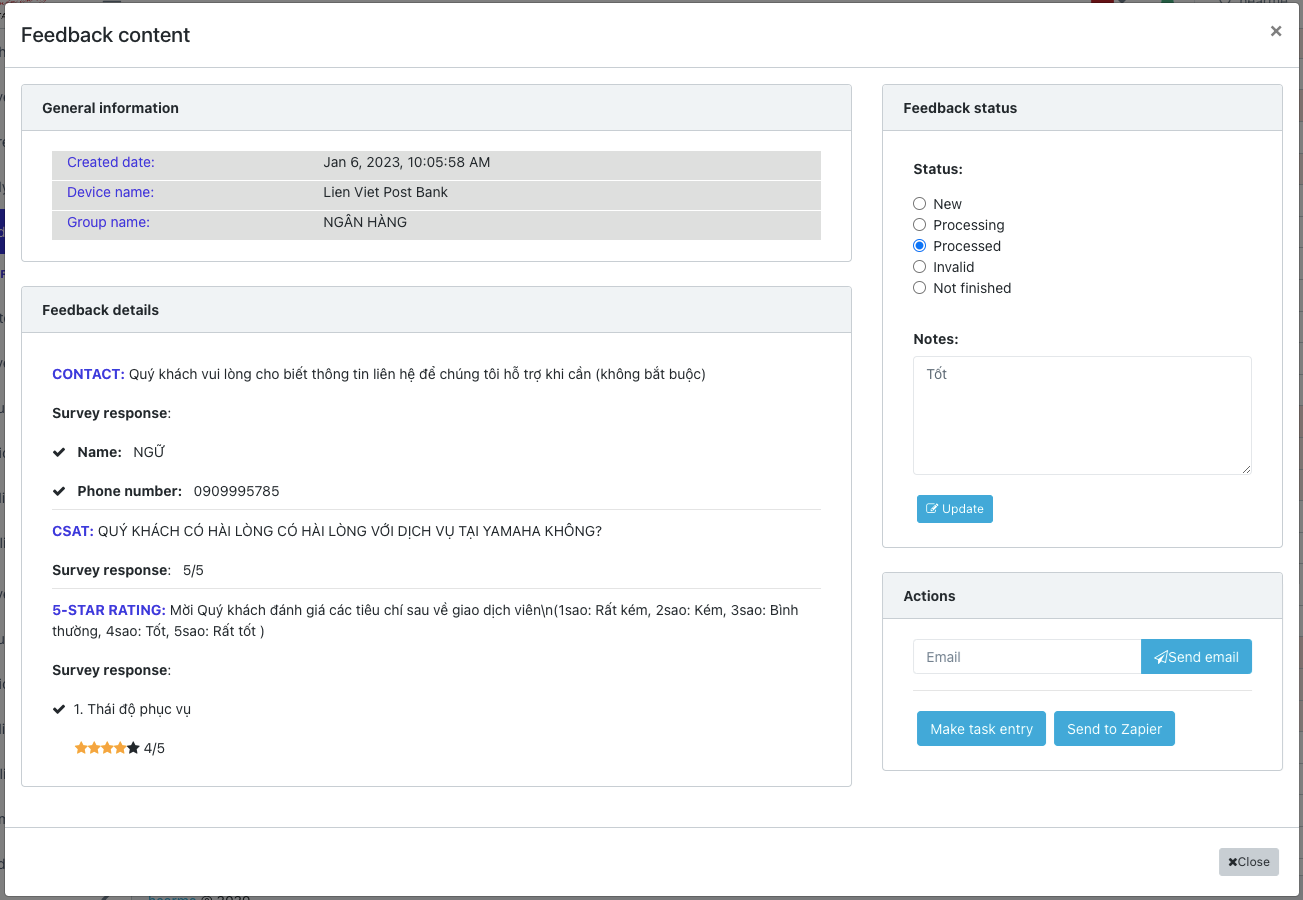Image resolution: width=1303 pixels, height=900 pixels.
Task: Click the Update button
Action: tap(955, 509)
